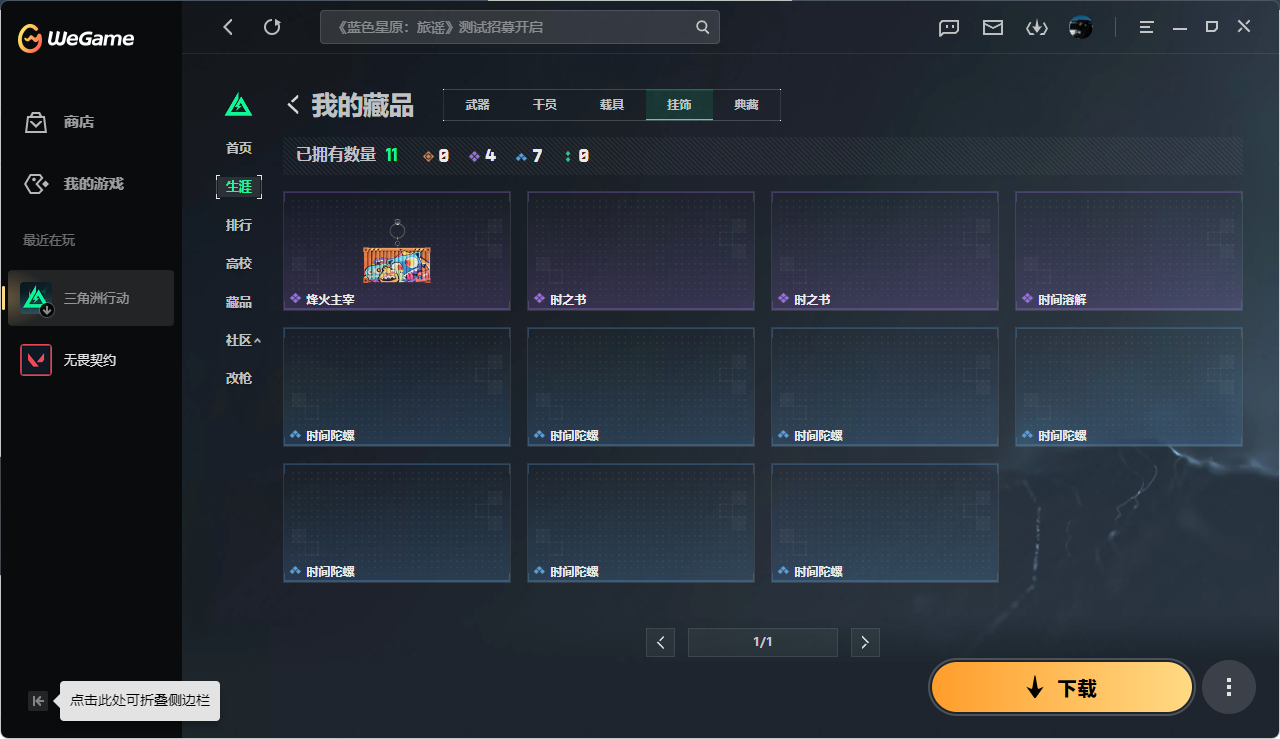Open the mail inbox icon
This screenshot has height=739, width=1280.
click(993, 28)
